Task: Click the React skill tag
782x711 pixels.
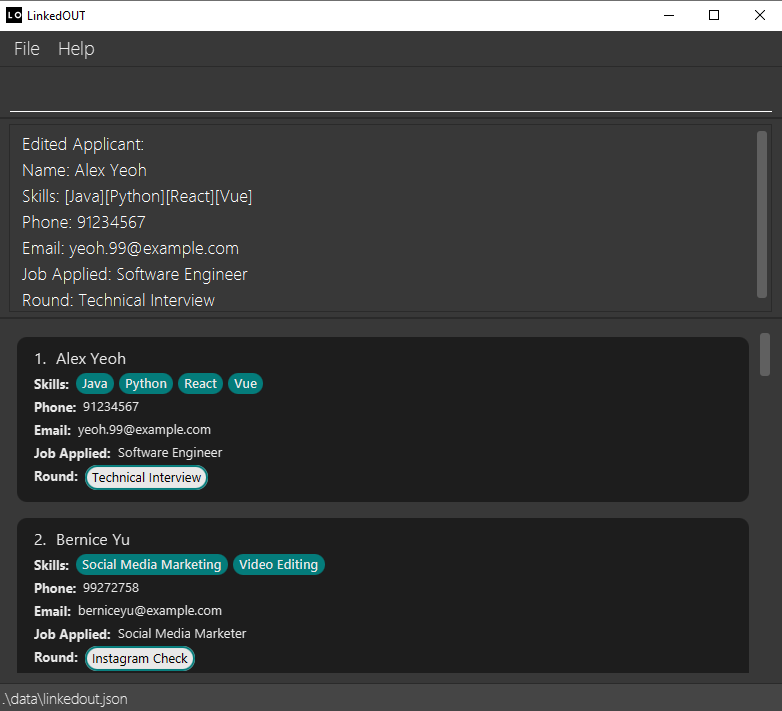Action: coord(200,384)
